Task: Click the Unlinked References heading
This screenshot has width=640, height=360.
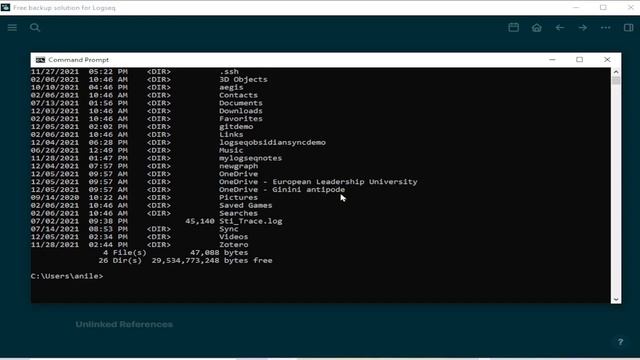Action: (x=124, y=324)
